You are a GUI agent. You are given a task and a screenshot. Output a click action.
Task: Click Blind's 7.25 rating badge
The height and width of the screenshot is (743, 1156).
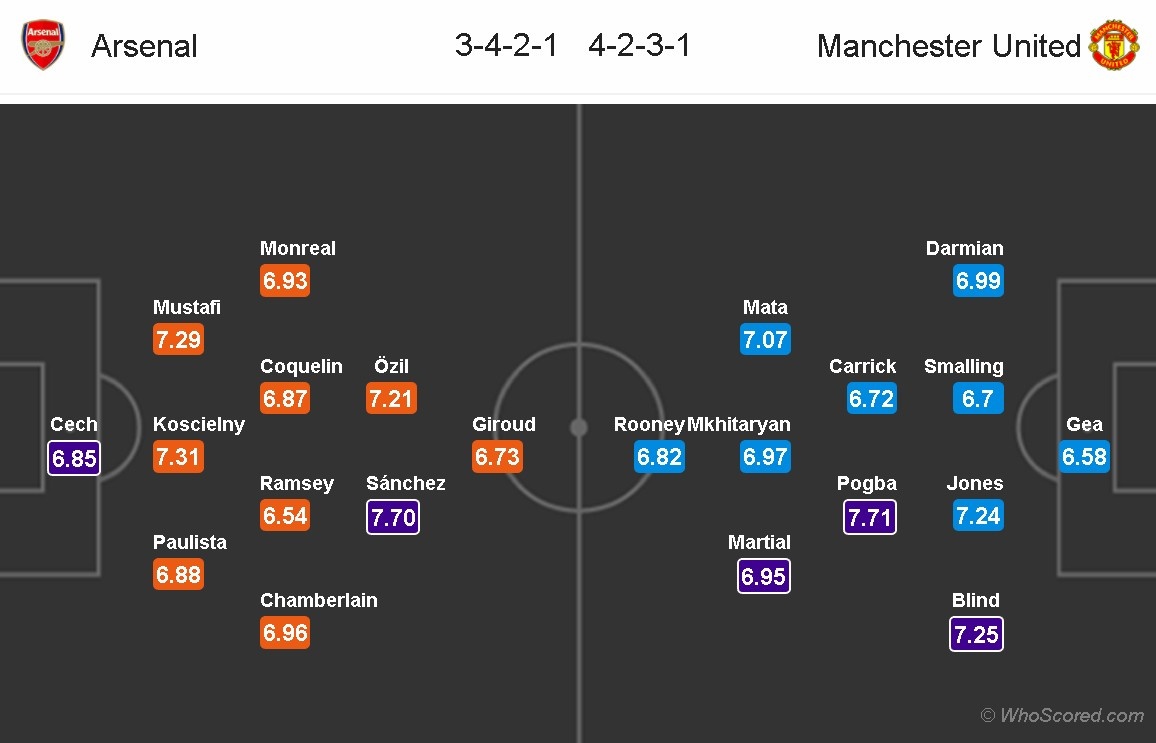point(976,634)
